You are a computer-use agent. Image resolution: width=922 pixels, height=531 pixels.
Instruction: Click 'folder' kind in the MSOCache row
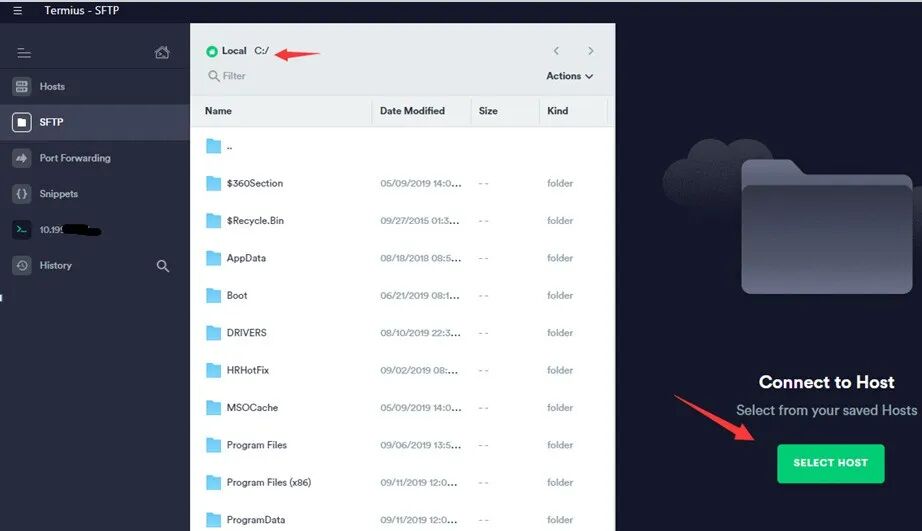tap(560, 408)
